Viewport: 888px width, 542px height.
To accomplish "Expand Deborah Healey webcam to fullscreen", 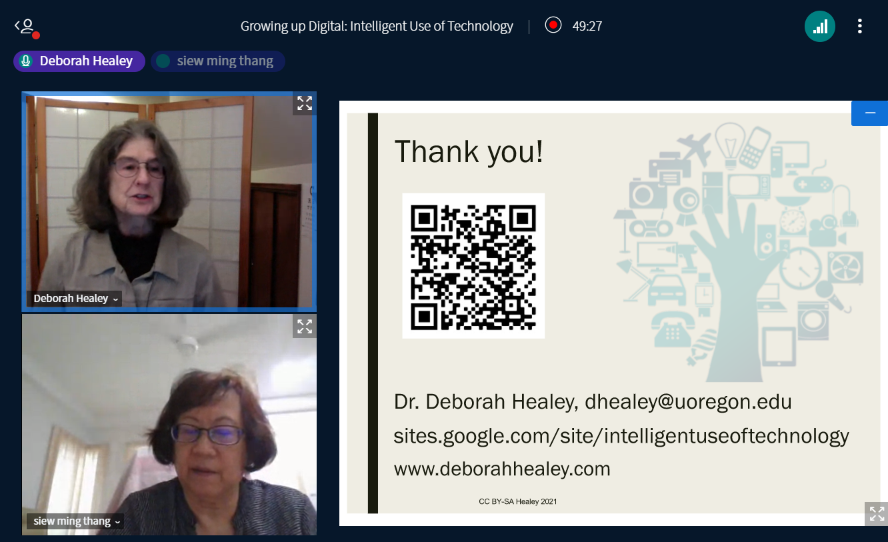I will (305, 103).
